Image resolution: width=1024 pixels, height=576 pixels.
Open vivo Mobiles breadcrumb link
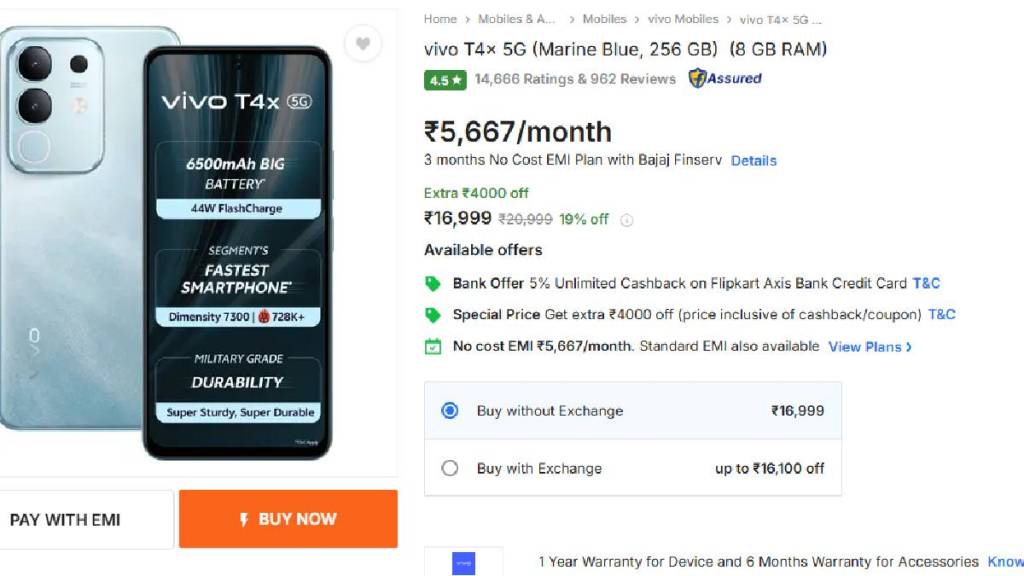point(682,19)
